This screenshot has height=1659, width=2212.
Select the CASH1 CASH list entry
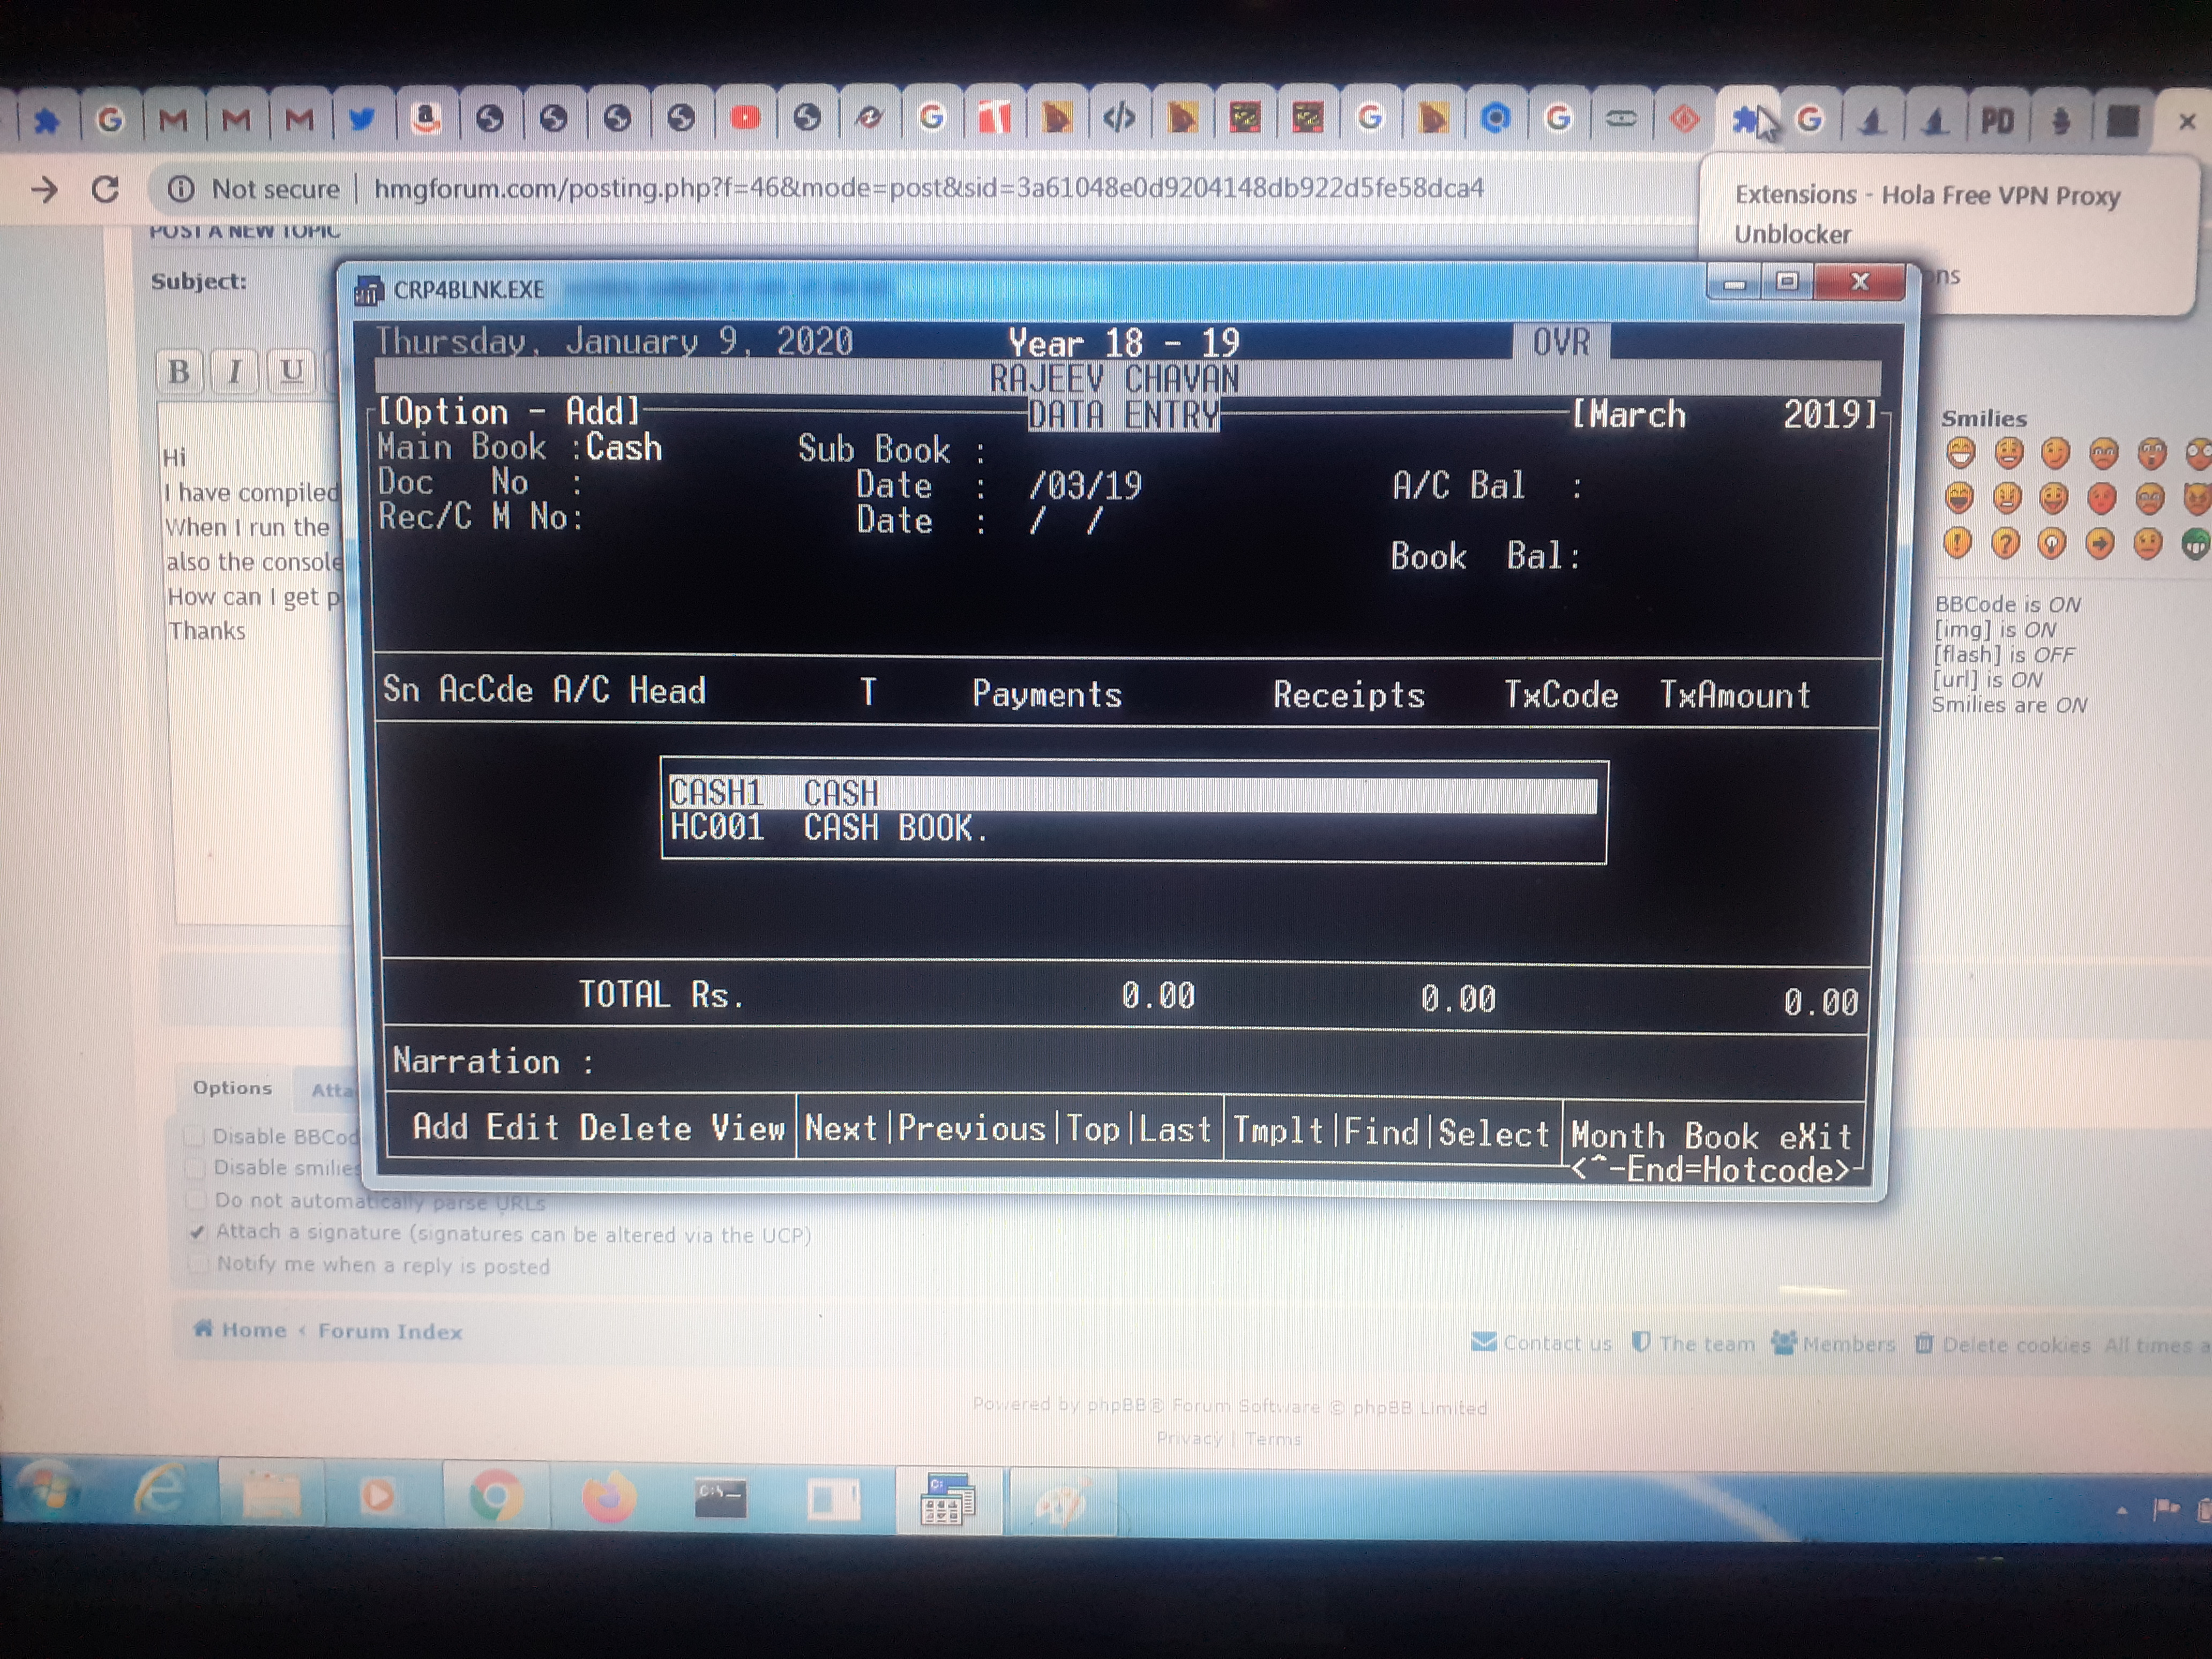1133,794
